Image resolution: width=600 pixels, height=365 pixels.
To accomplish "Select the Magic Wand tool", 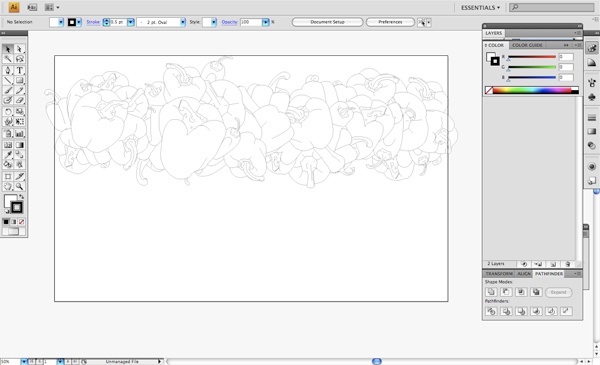I will pos(8,59).
